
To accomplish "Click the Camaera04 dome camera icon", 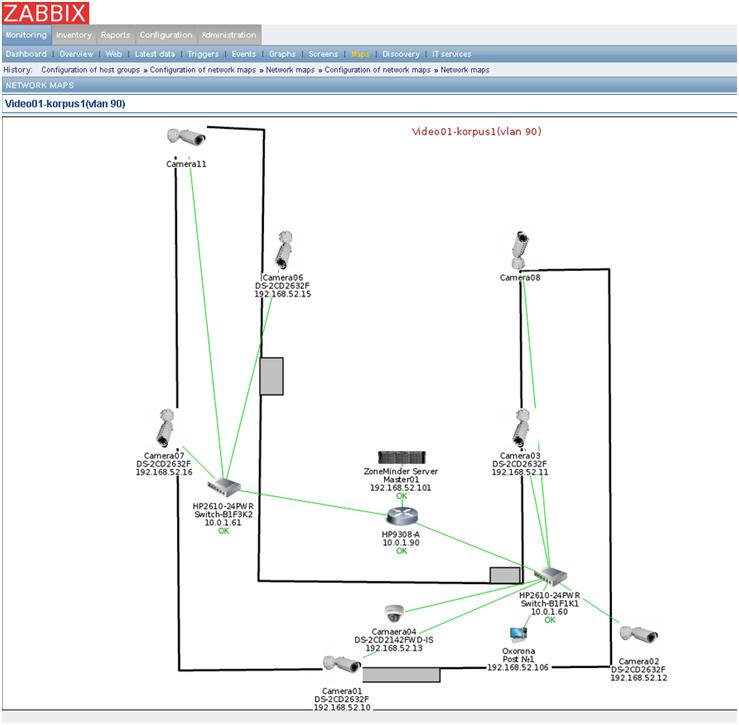I will click(x=394, y=614).
